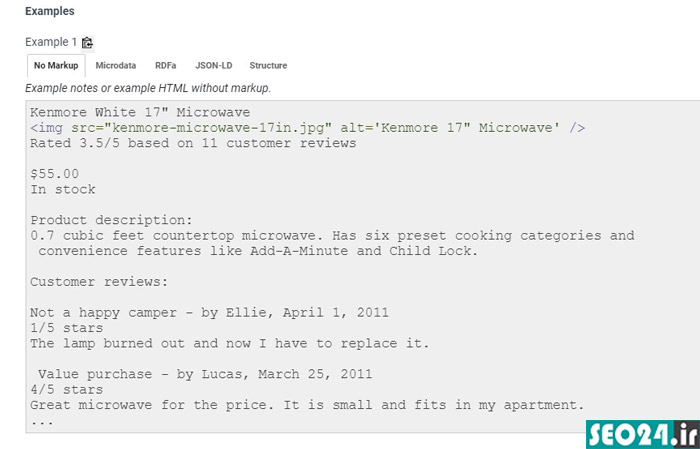Viewport: 700px width, 449px height.
Task: Click the Customer reviews: line
Action: (x=99, y=282)
